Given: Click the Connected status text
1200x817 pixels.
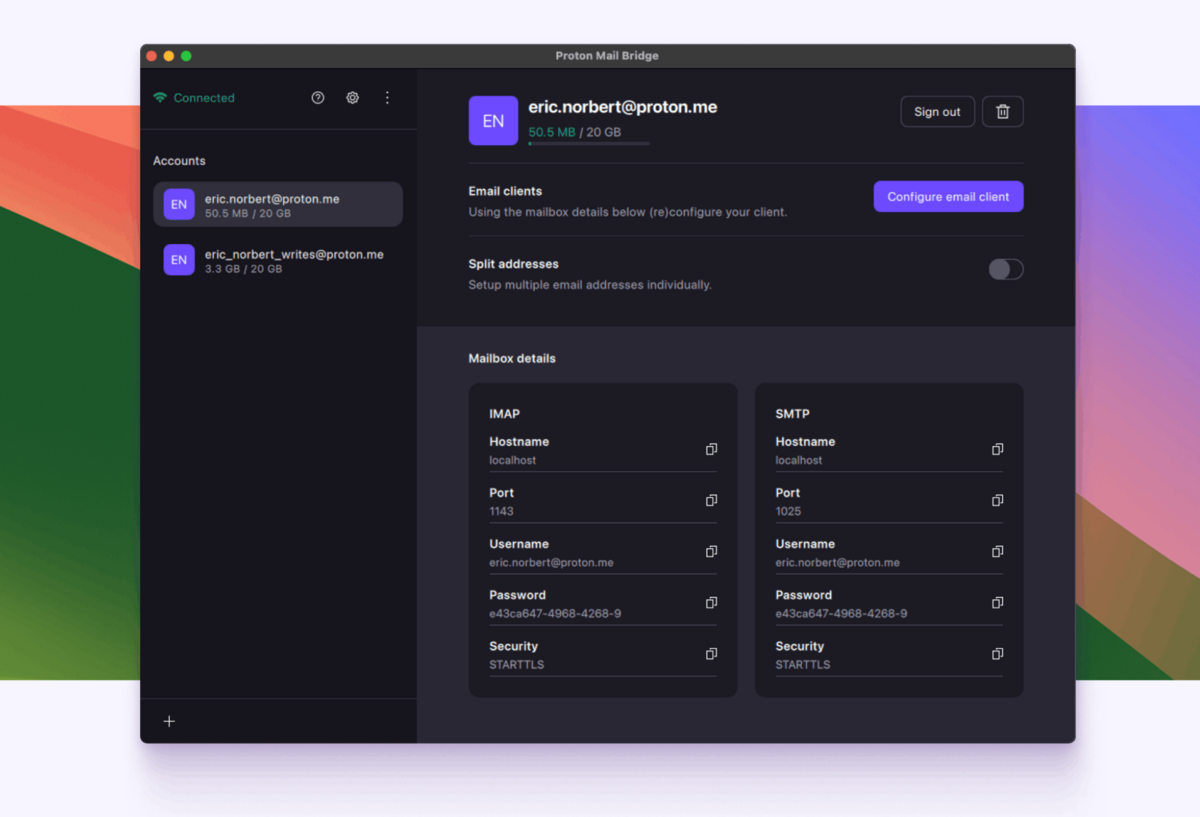Looking at the screenshot, I should pos(204,98).
